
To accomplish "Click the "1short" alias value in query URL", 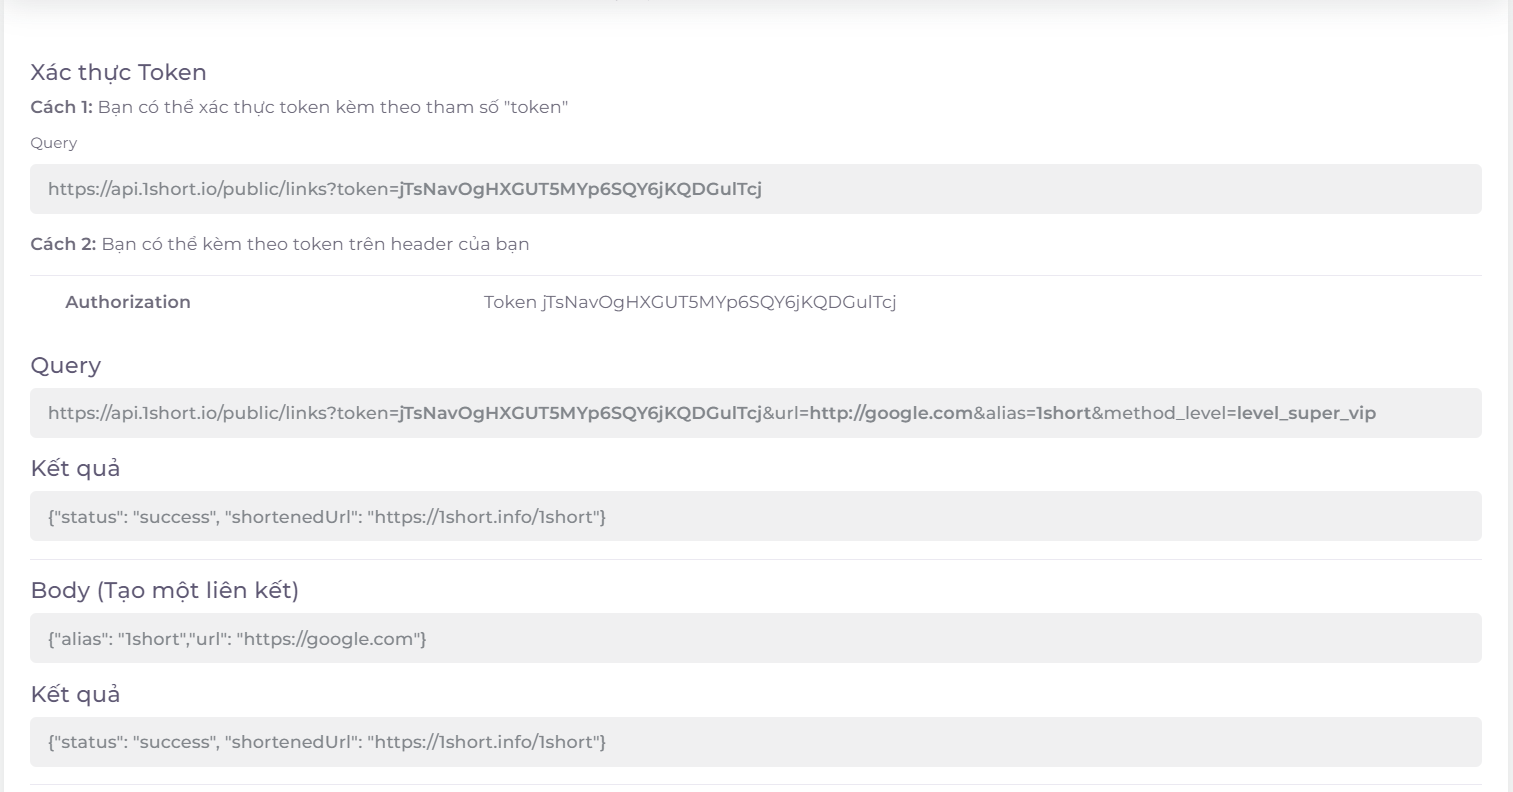I will (x=1063, y=413).
